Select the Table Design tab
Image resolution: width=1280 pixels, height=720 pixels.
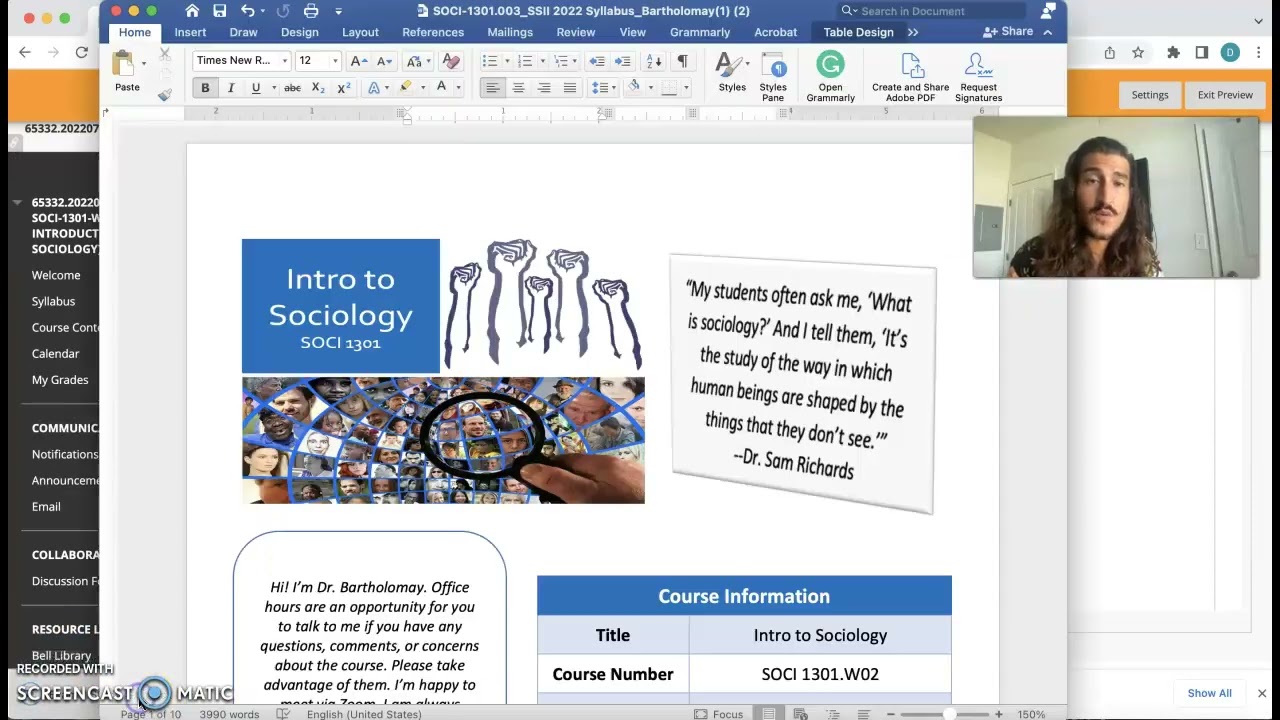858,32
